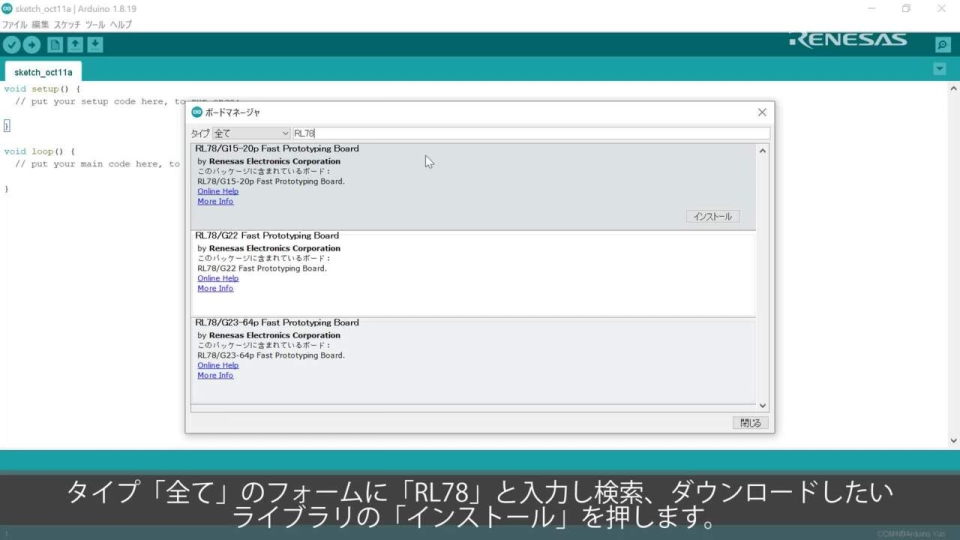
Task: Click インストール for RL78/G15-20p board
Action: click(x=713, y=217)
